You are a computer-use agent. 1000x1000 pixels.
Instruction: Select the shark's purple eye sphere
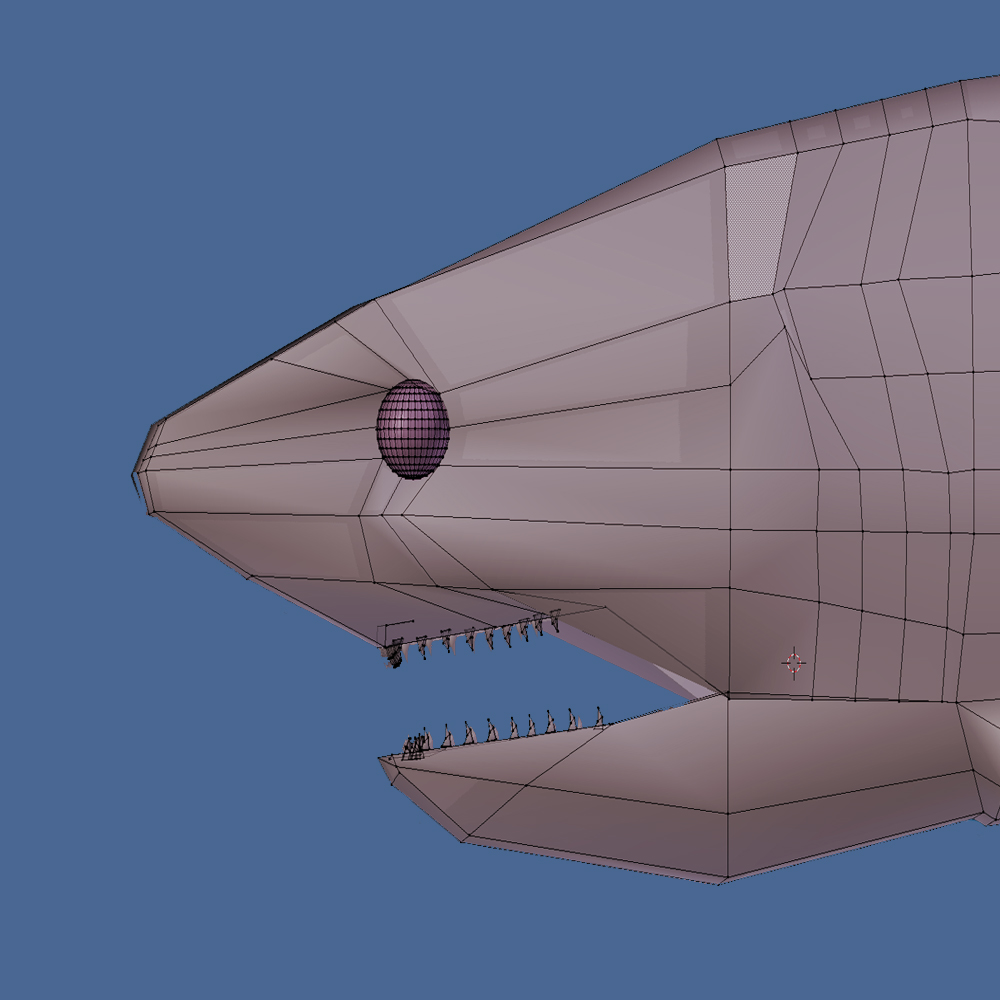(x=412, y=428)
